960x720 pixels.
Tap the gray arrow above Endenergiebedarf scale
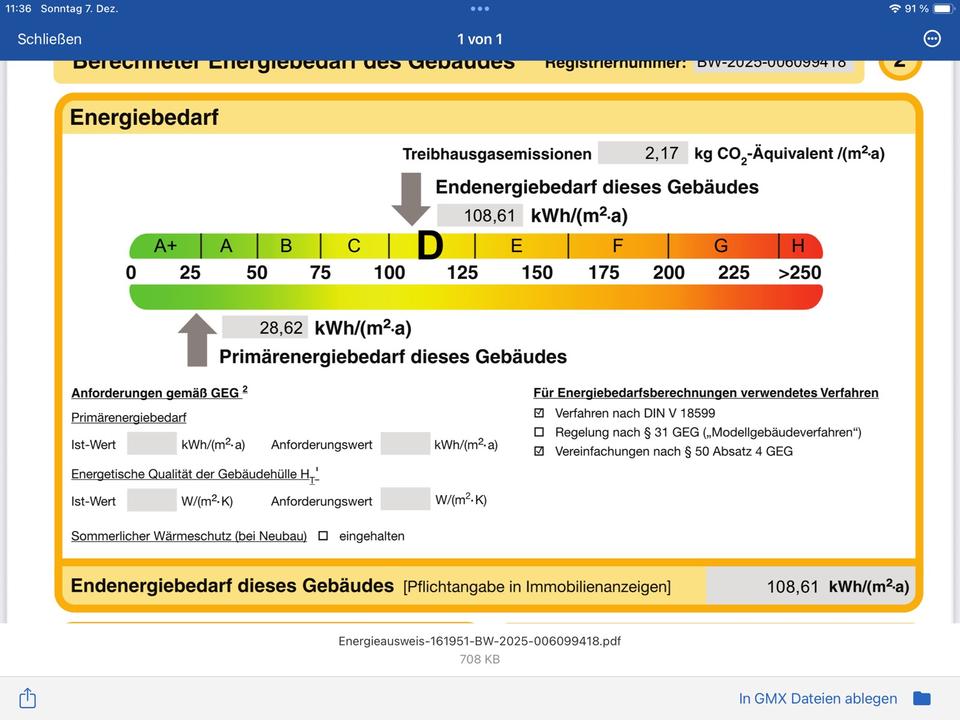410,198
